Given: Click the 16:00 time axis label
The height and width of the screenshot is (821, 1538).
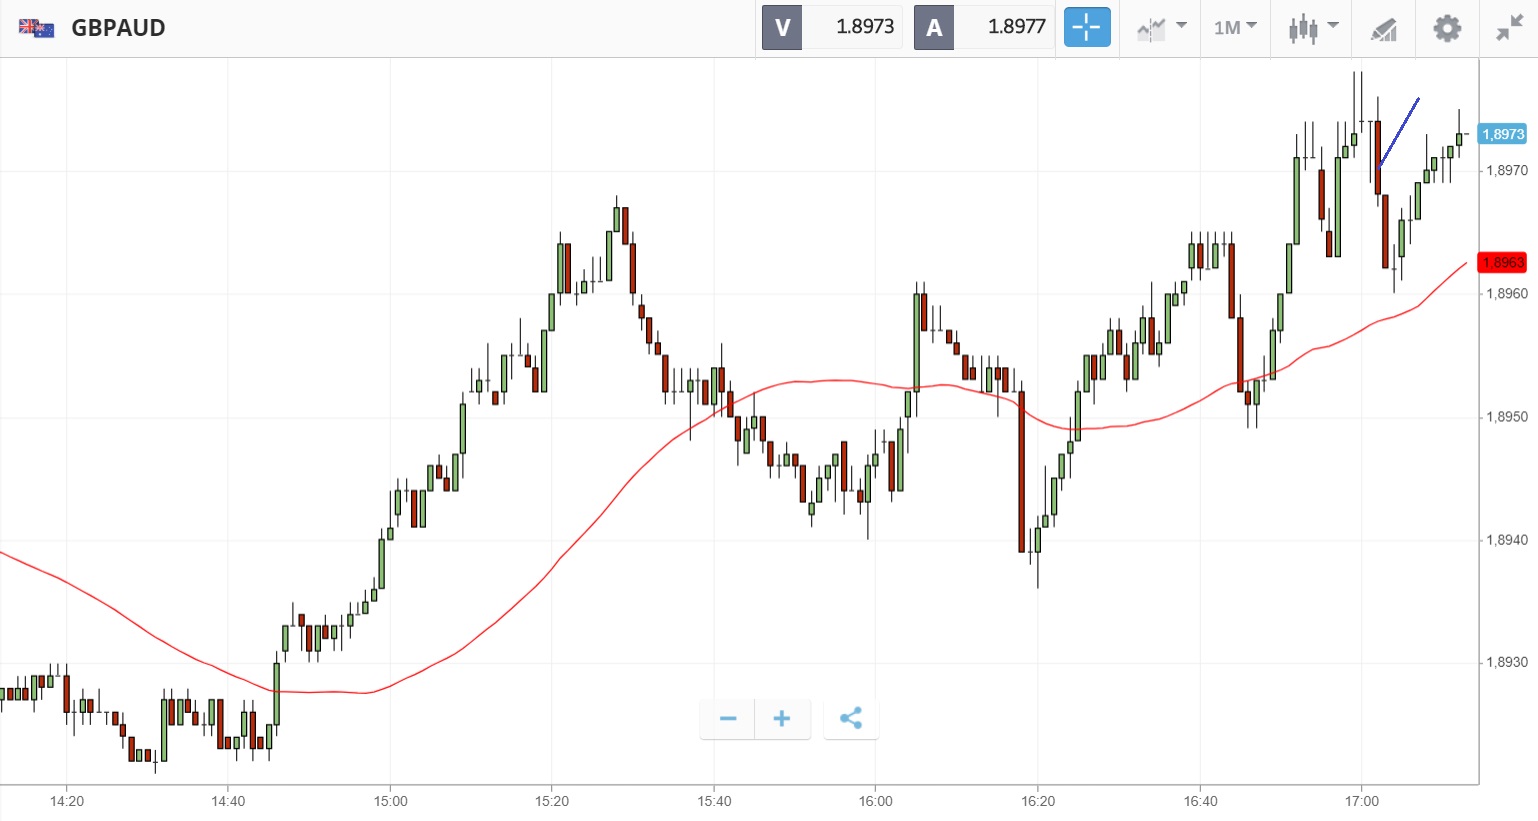Looking at the screenshot, I should pyautogui.click(x=875, y=801).
